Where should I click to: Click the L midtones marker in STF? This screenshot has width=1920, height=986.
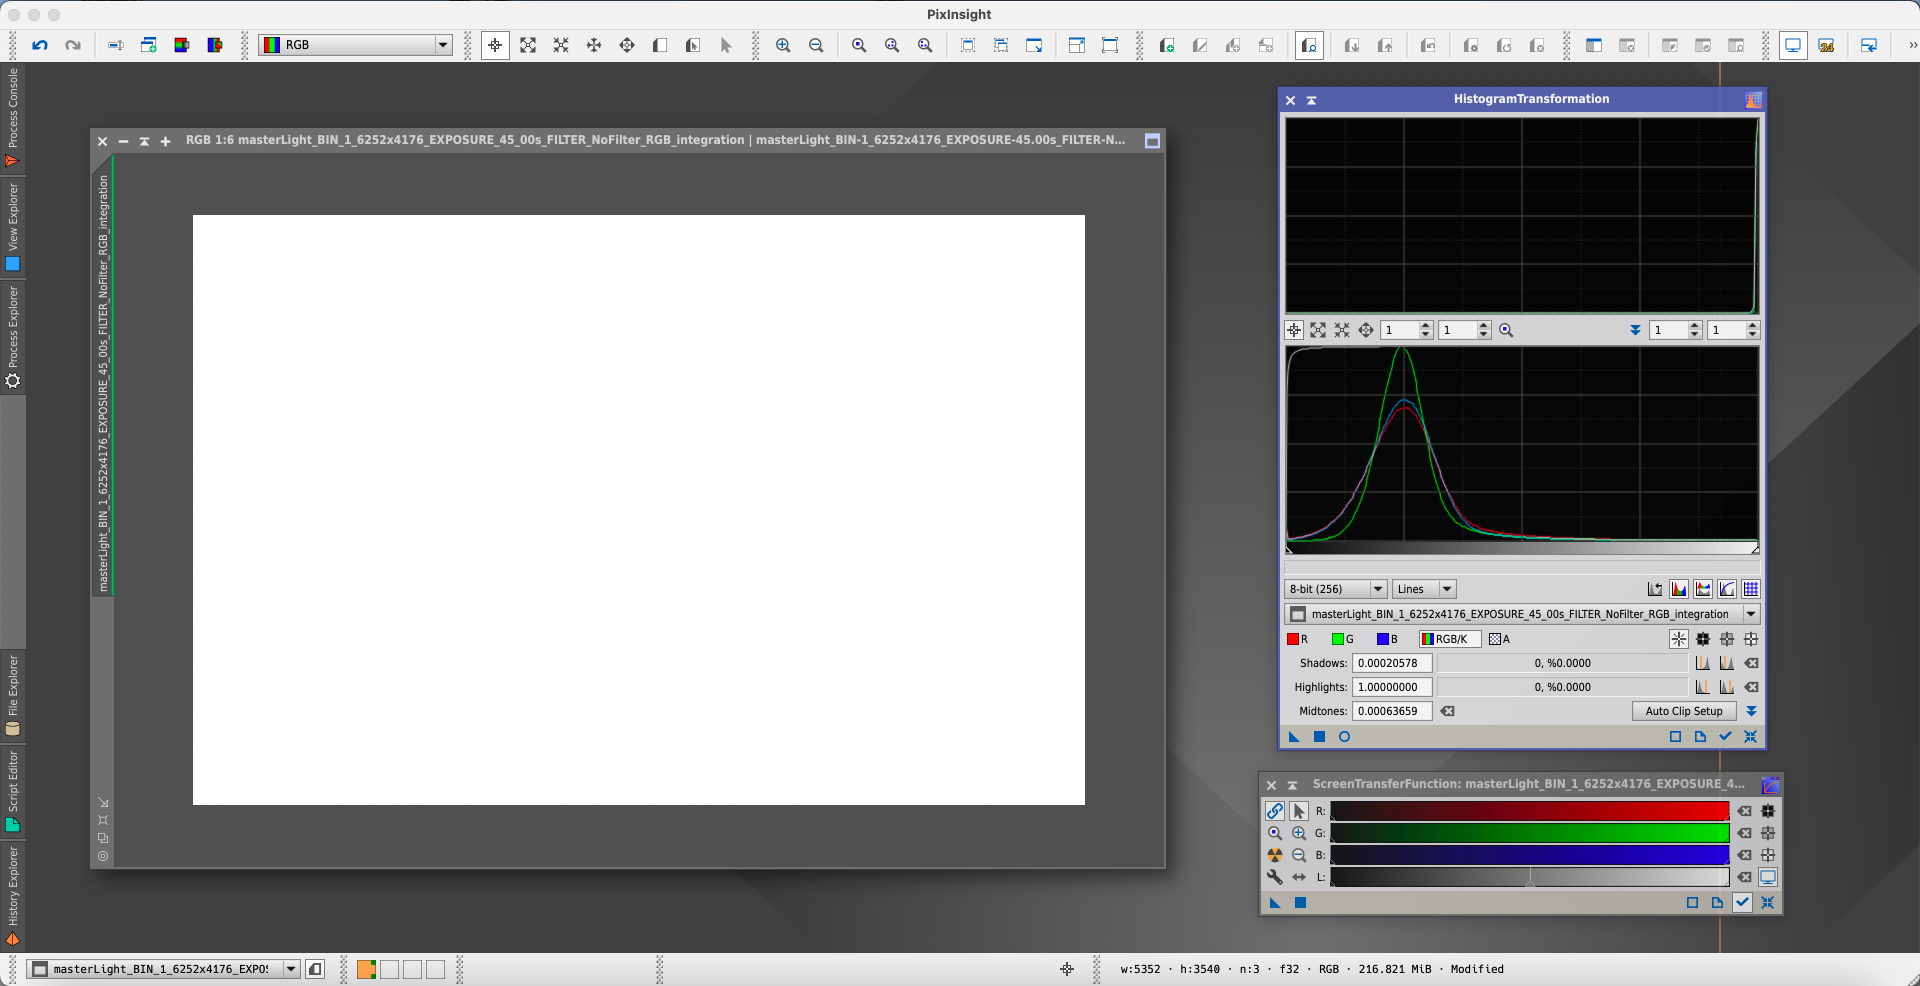click(1530, 881)
